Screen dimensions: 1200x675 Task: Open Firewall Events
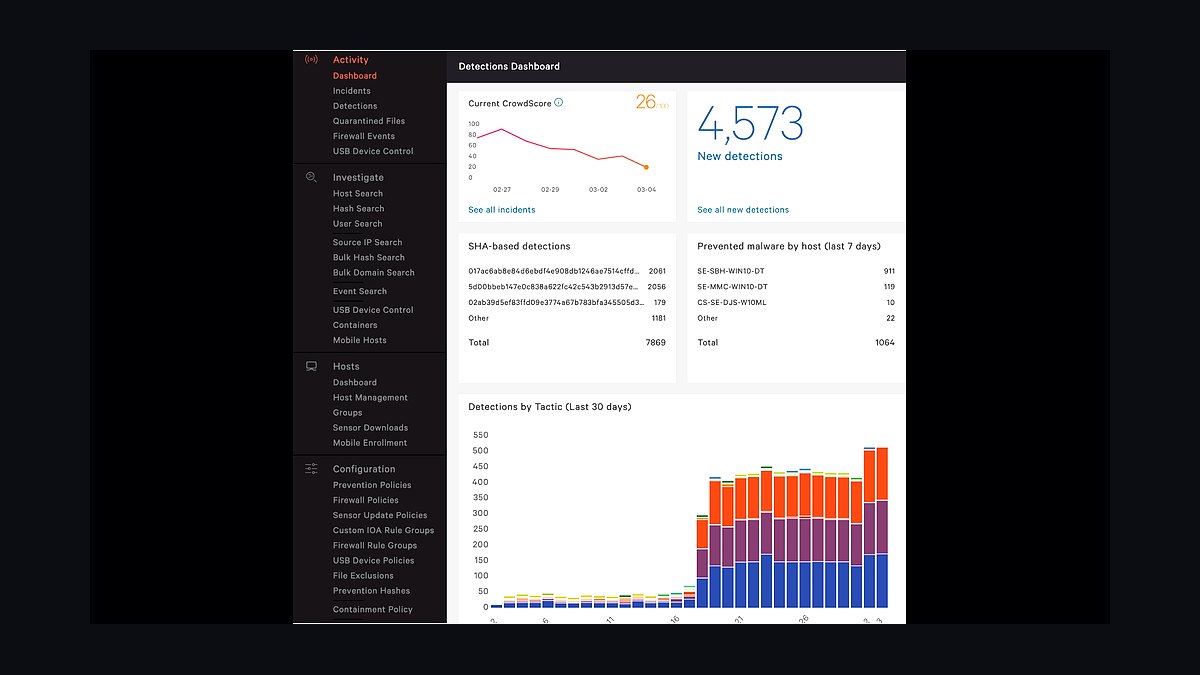(x=364, y=136)
